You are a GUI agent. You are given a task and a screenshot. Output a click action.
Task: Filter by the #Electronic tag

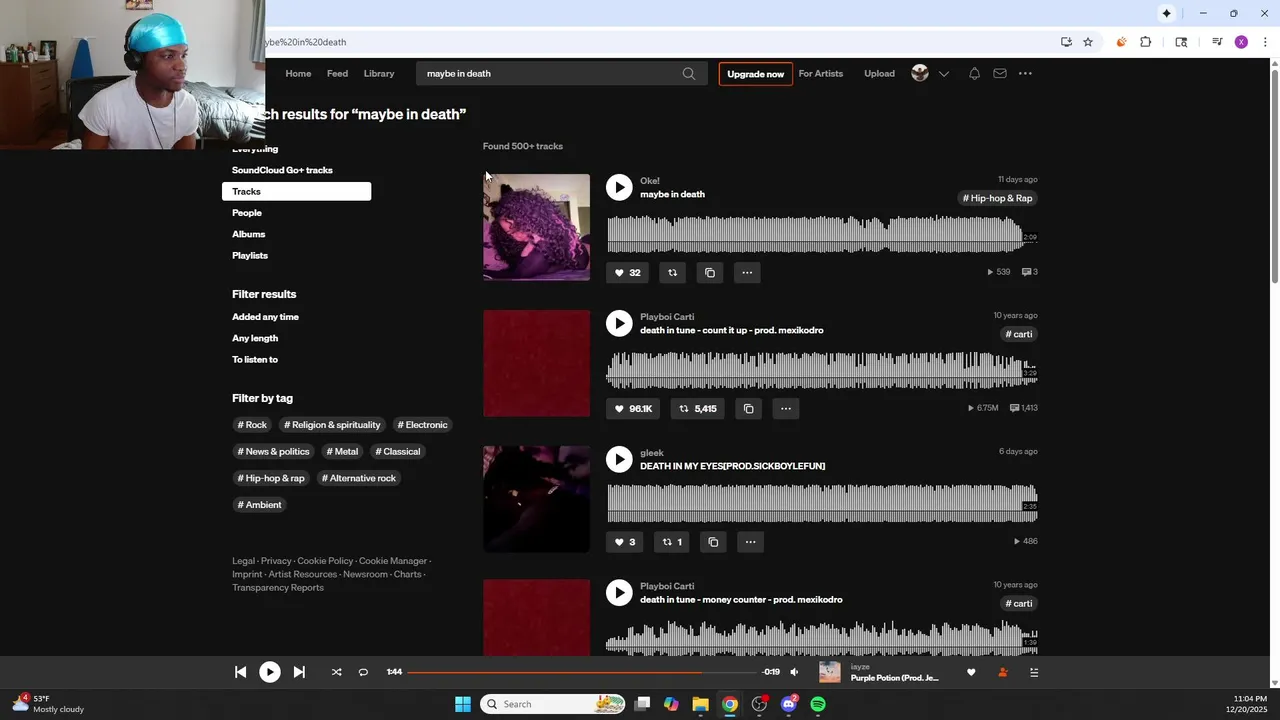click(x=422, y=425)
